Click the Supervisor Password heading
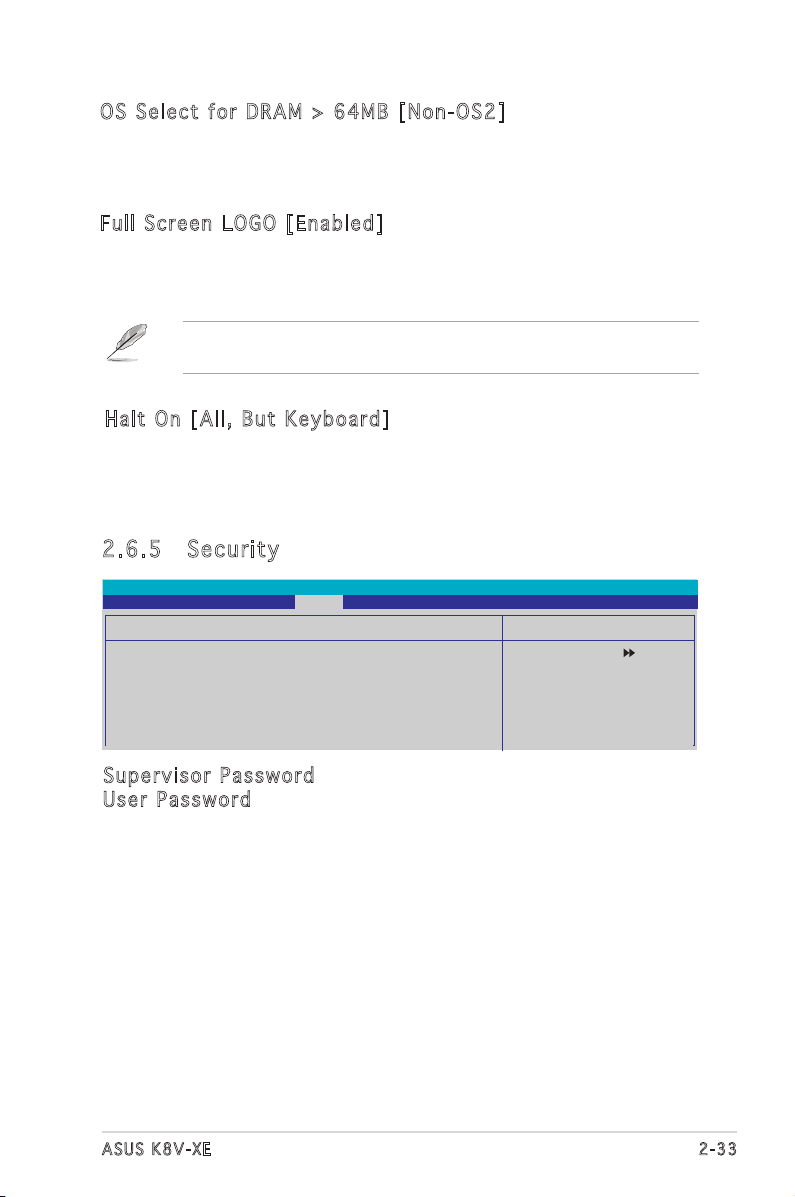 (208, 776)
